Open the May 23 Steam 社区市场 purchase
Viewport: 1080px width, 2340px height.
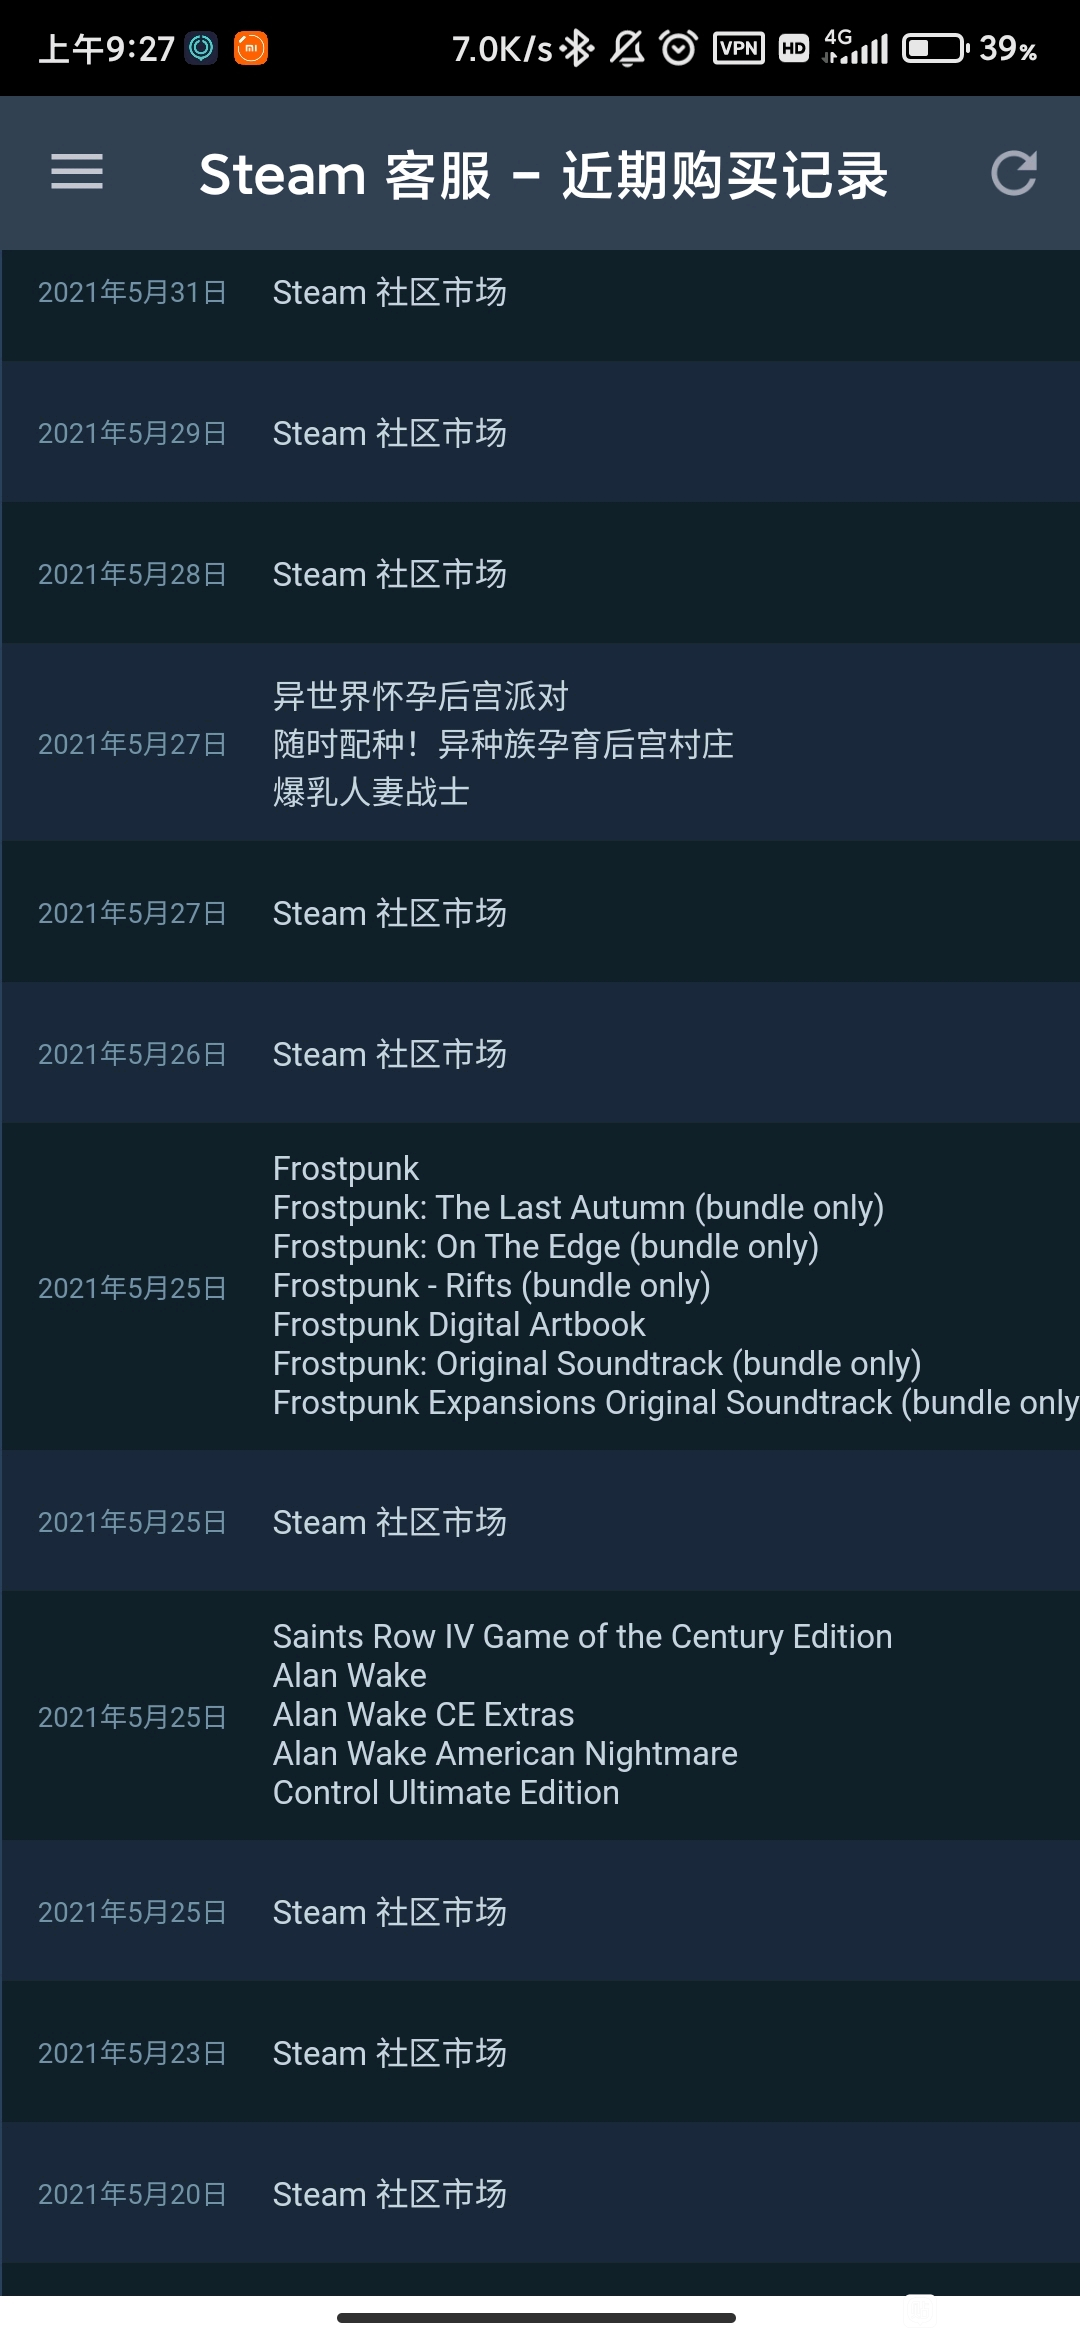540,2053
